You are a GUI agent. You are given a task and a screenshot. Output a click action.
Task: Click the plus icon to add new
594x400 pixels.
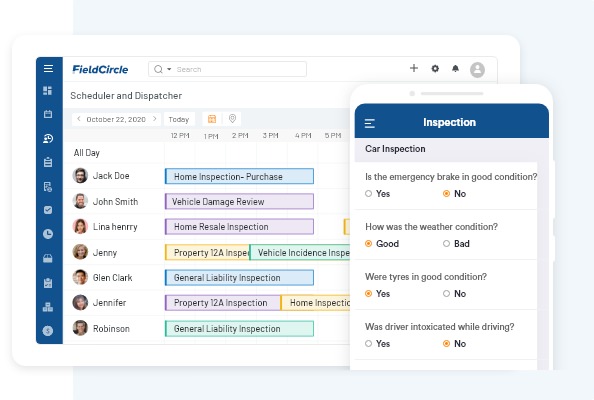point(414,68)
